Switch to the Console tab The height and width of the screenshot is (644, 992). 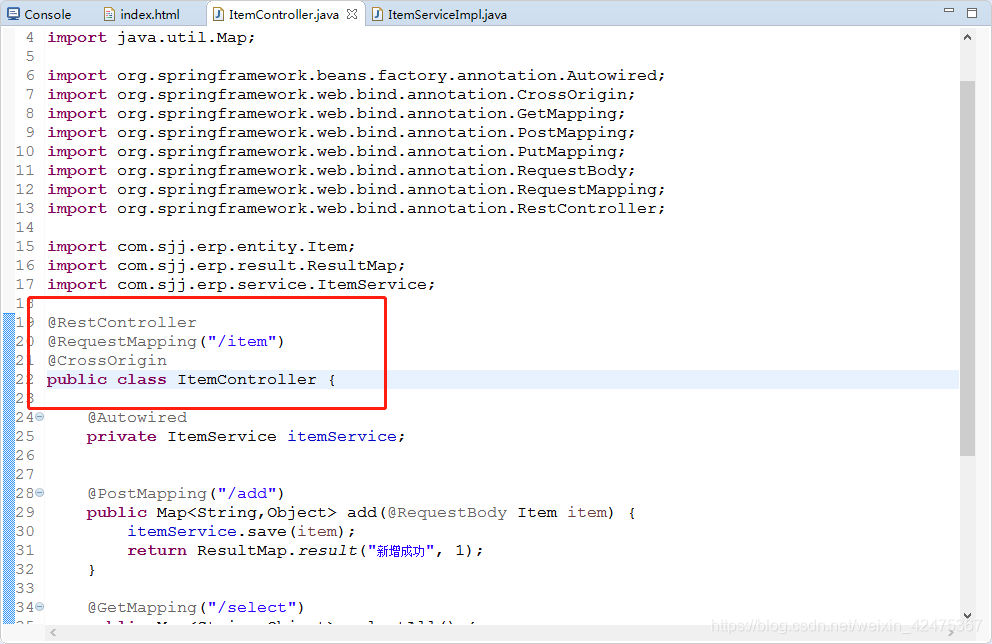click(x=39, y=14)
